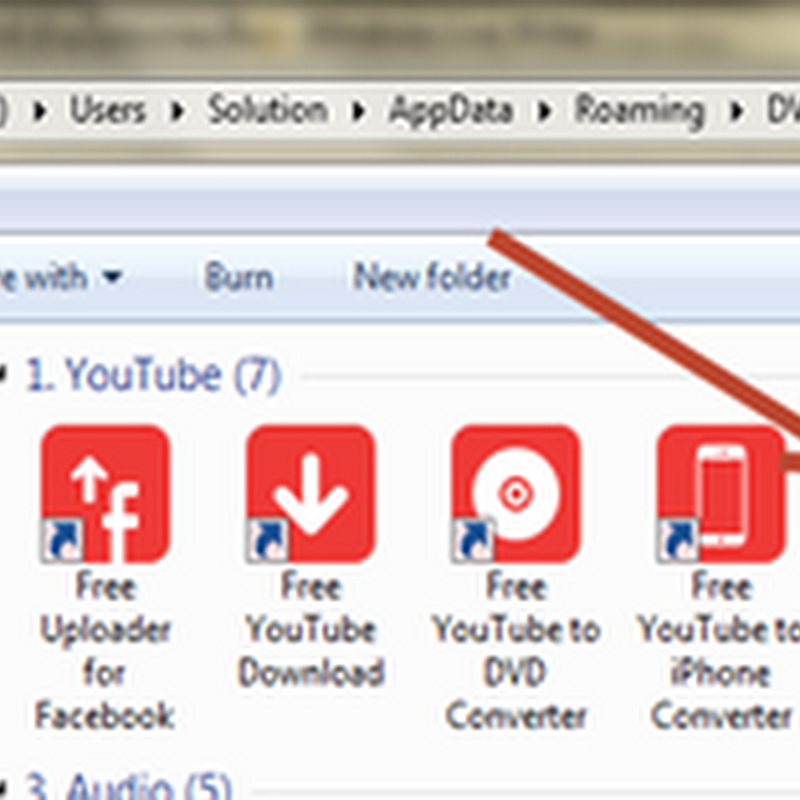This screenshot has width=800, height=800.
Task: Navigate to Solution in address bar
Action: pos(268,109)
